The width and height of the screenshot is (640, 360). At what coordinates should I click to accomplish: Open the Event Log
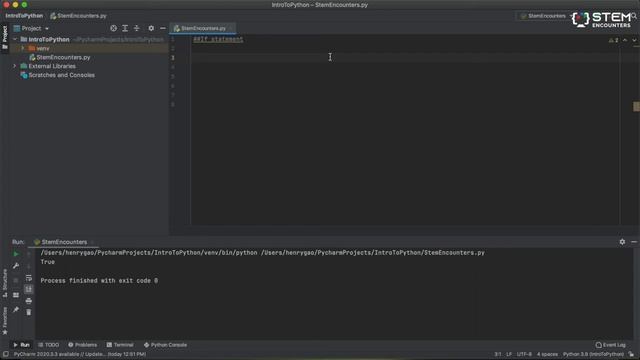coord(611,345)
